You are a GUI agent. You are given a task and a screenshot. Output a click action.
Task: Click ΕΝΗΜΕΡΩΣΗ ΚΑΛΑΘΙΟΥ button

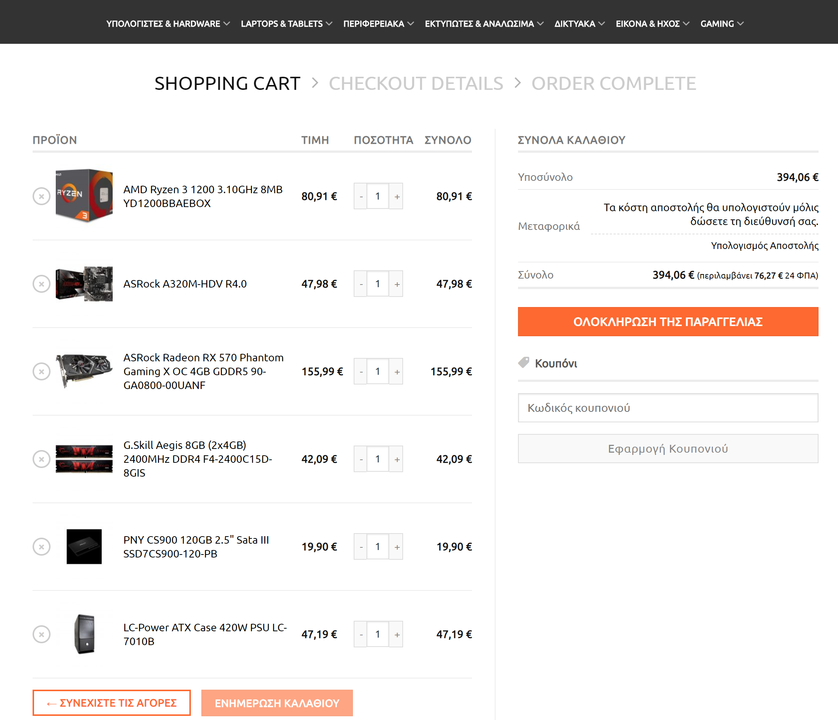[277, 703]
